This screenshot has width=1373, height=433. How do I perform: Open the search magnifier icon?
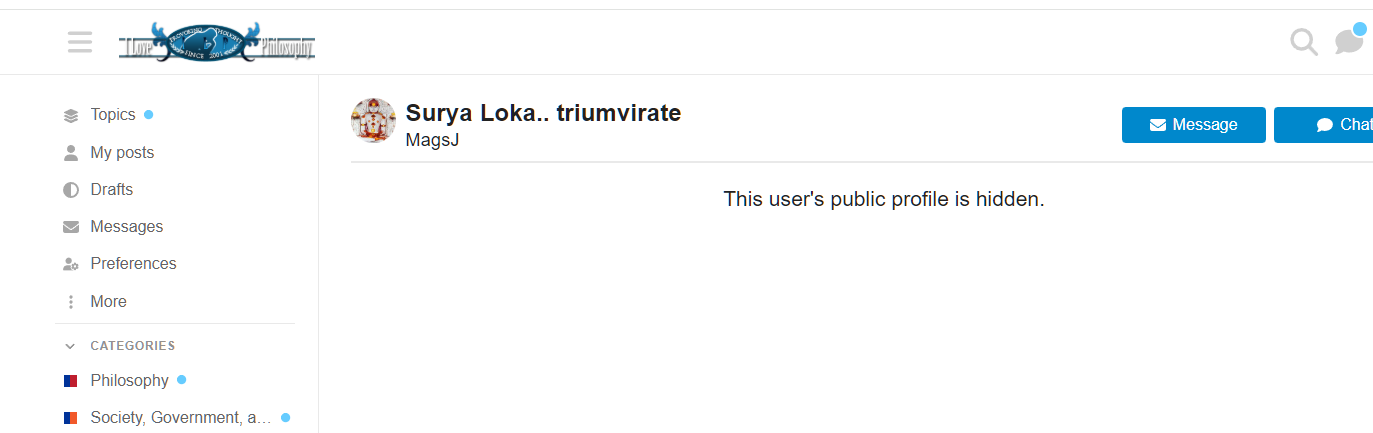tap(1303, 42)
